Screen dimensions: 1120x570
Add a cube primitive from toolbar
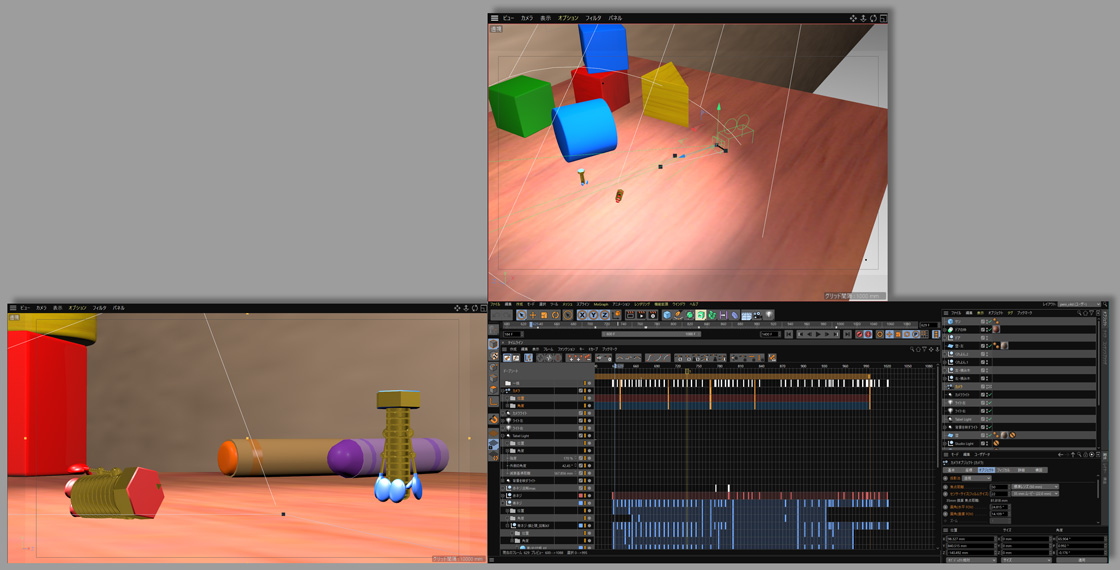(x=667, y=315)
